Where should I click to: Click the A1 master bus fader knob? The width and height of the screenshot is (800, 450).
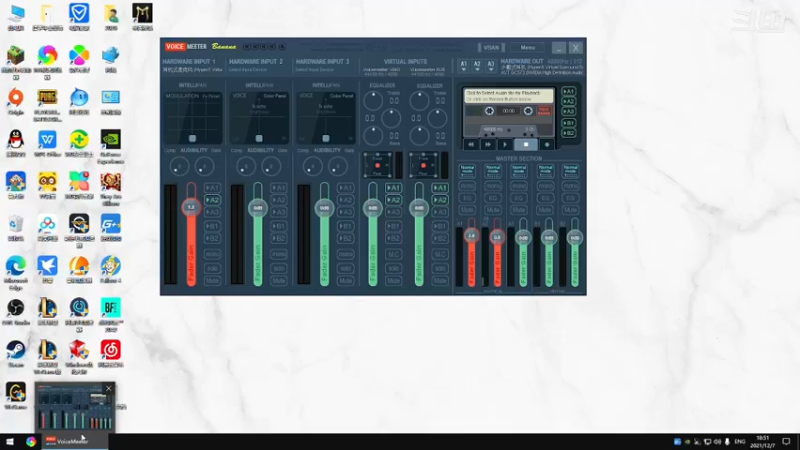click(471, 236)
